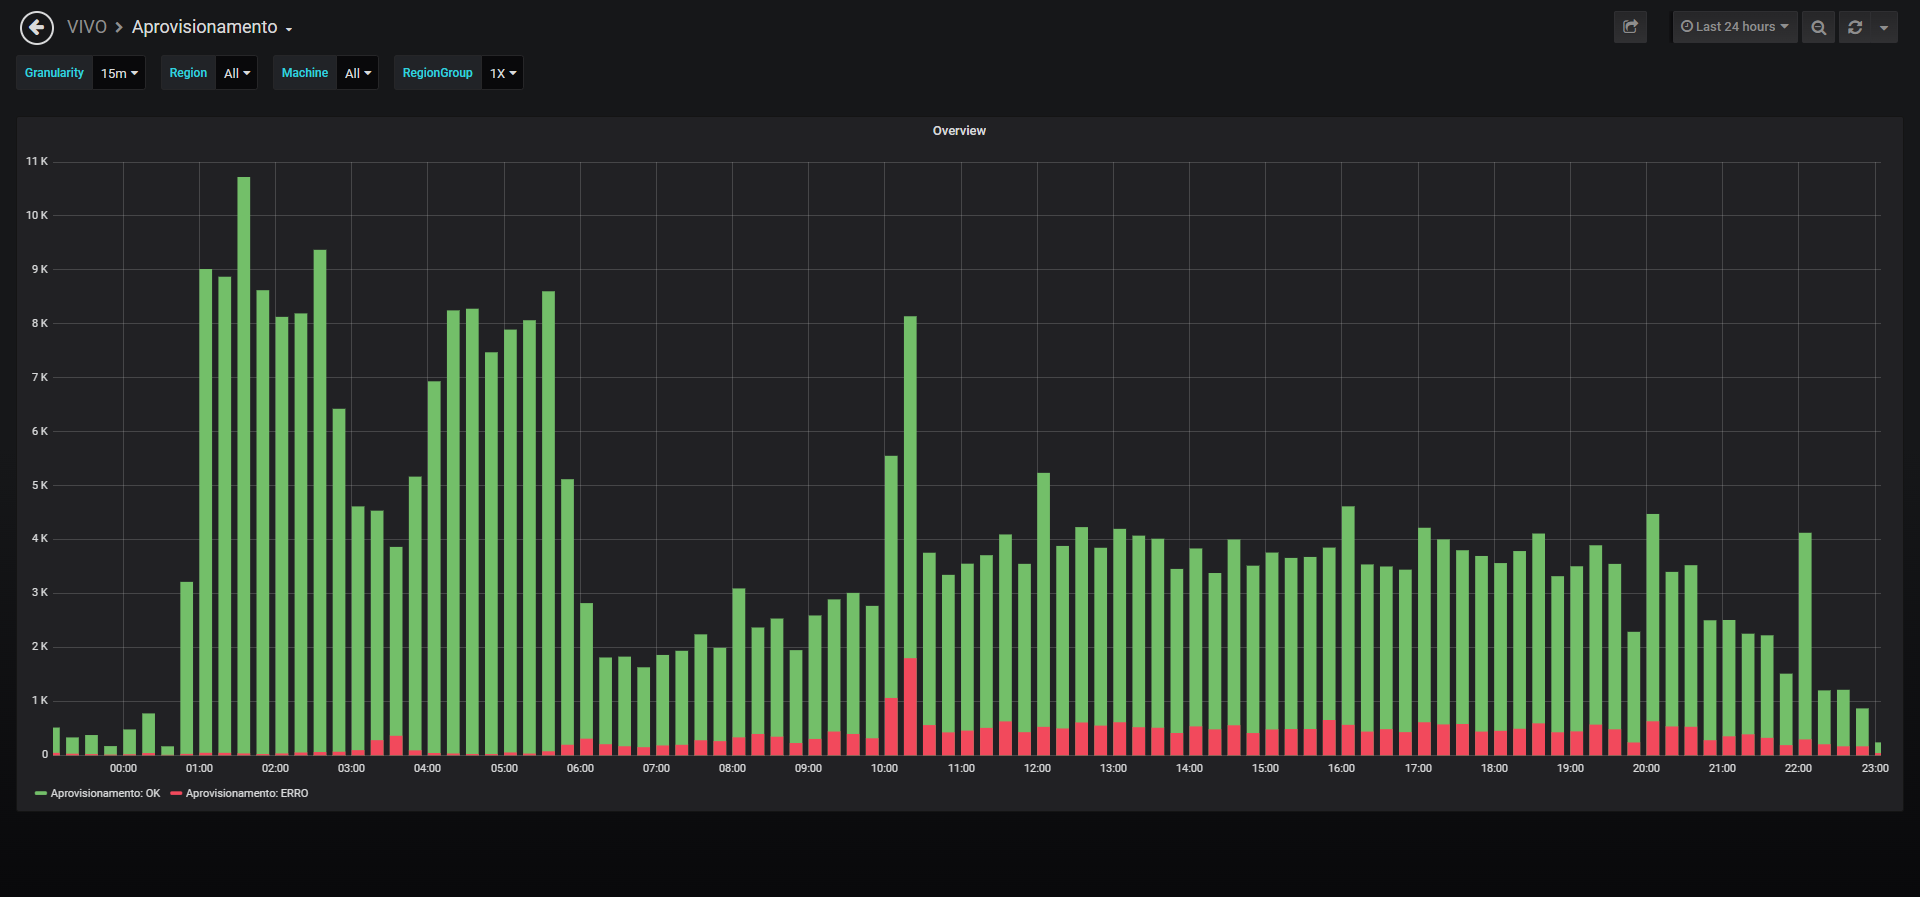The height and width of the screenshot is (897, 1920).
Task: Open the Last 24 hours time picker
Action: [1735, 27]
